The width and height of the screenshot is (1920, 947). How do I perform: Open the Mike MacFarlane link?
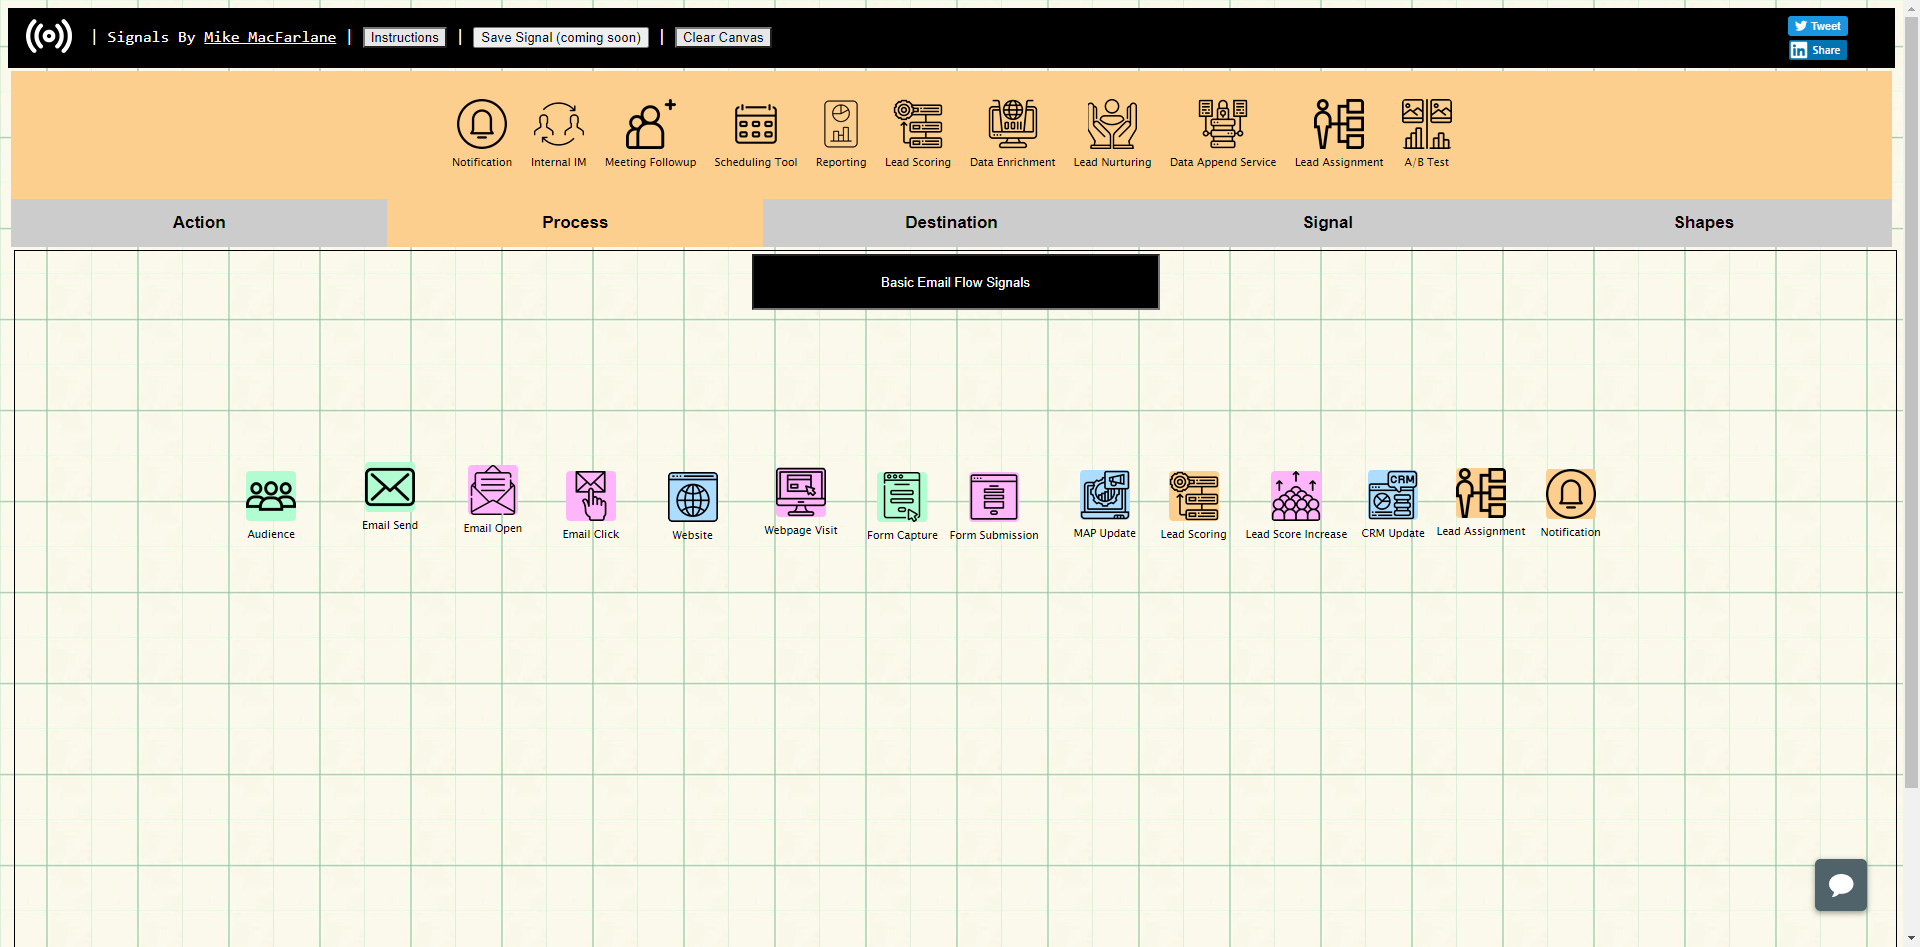coord(270,37)
